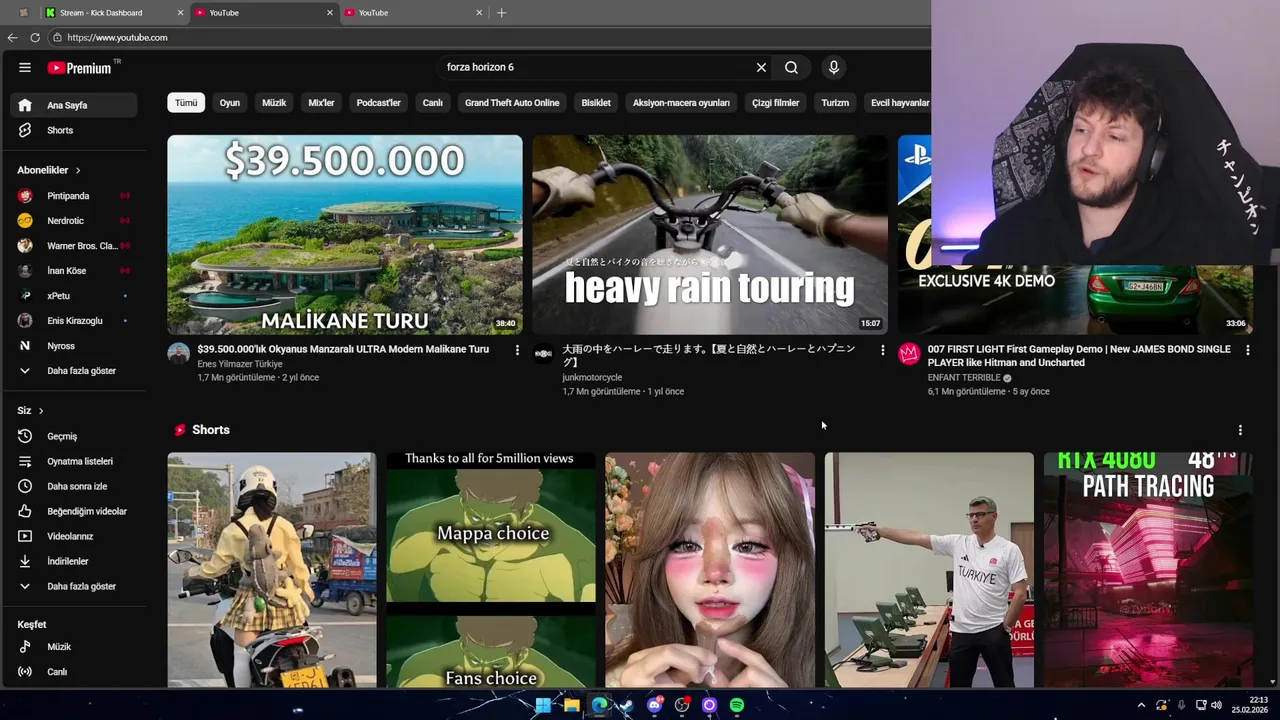Screen dimensions: 1280x720
Task: Open the Abonelikler section chevron
Action: [77, 170]
